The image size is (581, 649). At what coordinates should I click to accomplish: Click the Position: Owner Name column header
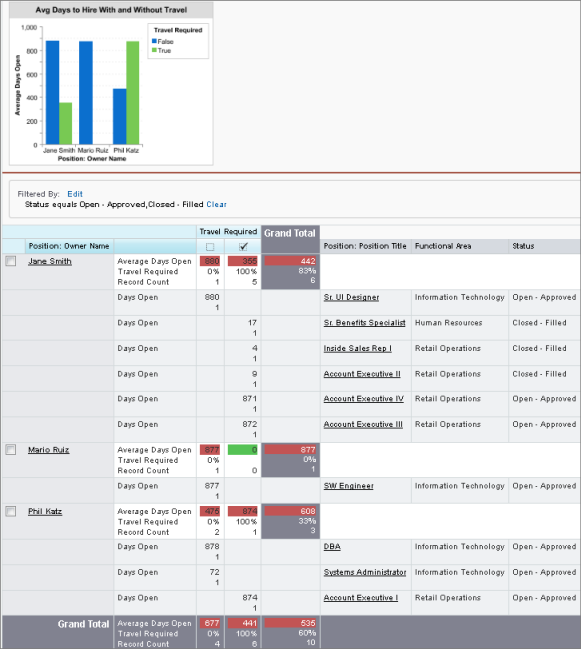69,246
